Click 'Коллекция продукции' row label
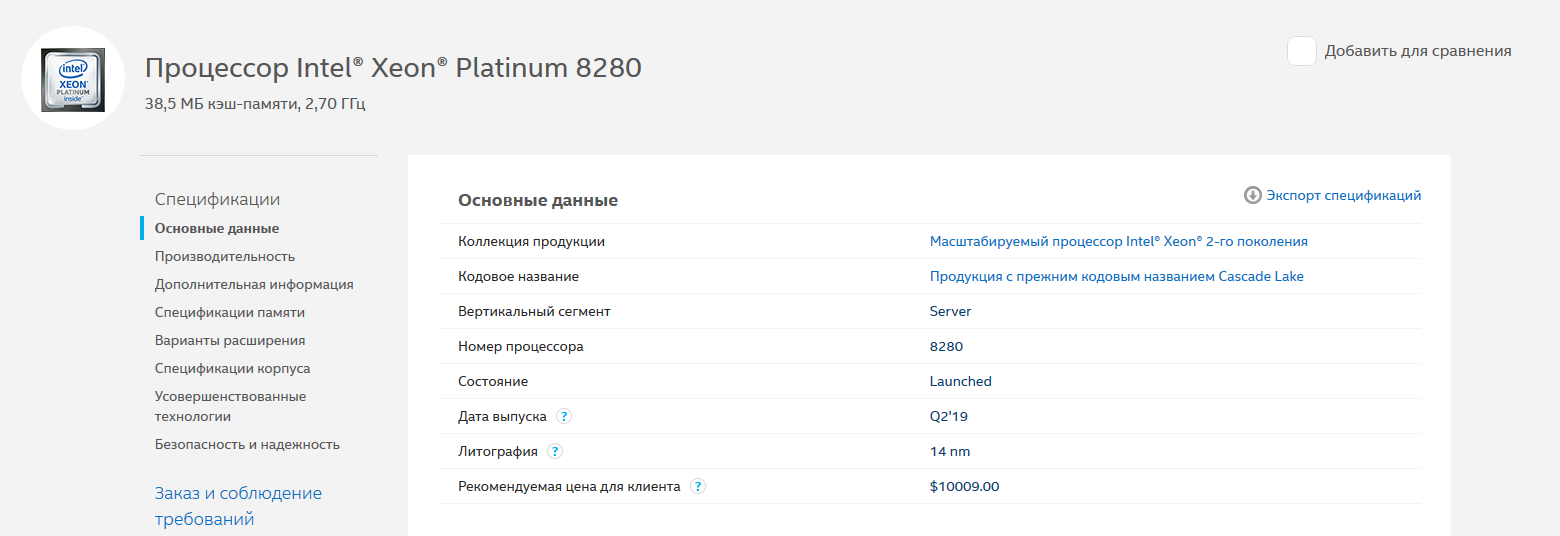This screenshot has height=536, width=1560. click(x=532, y=241)
